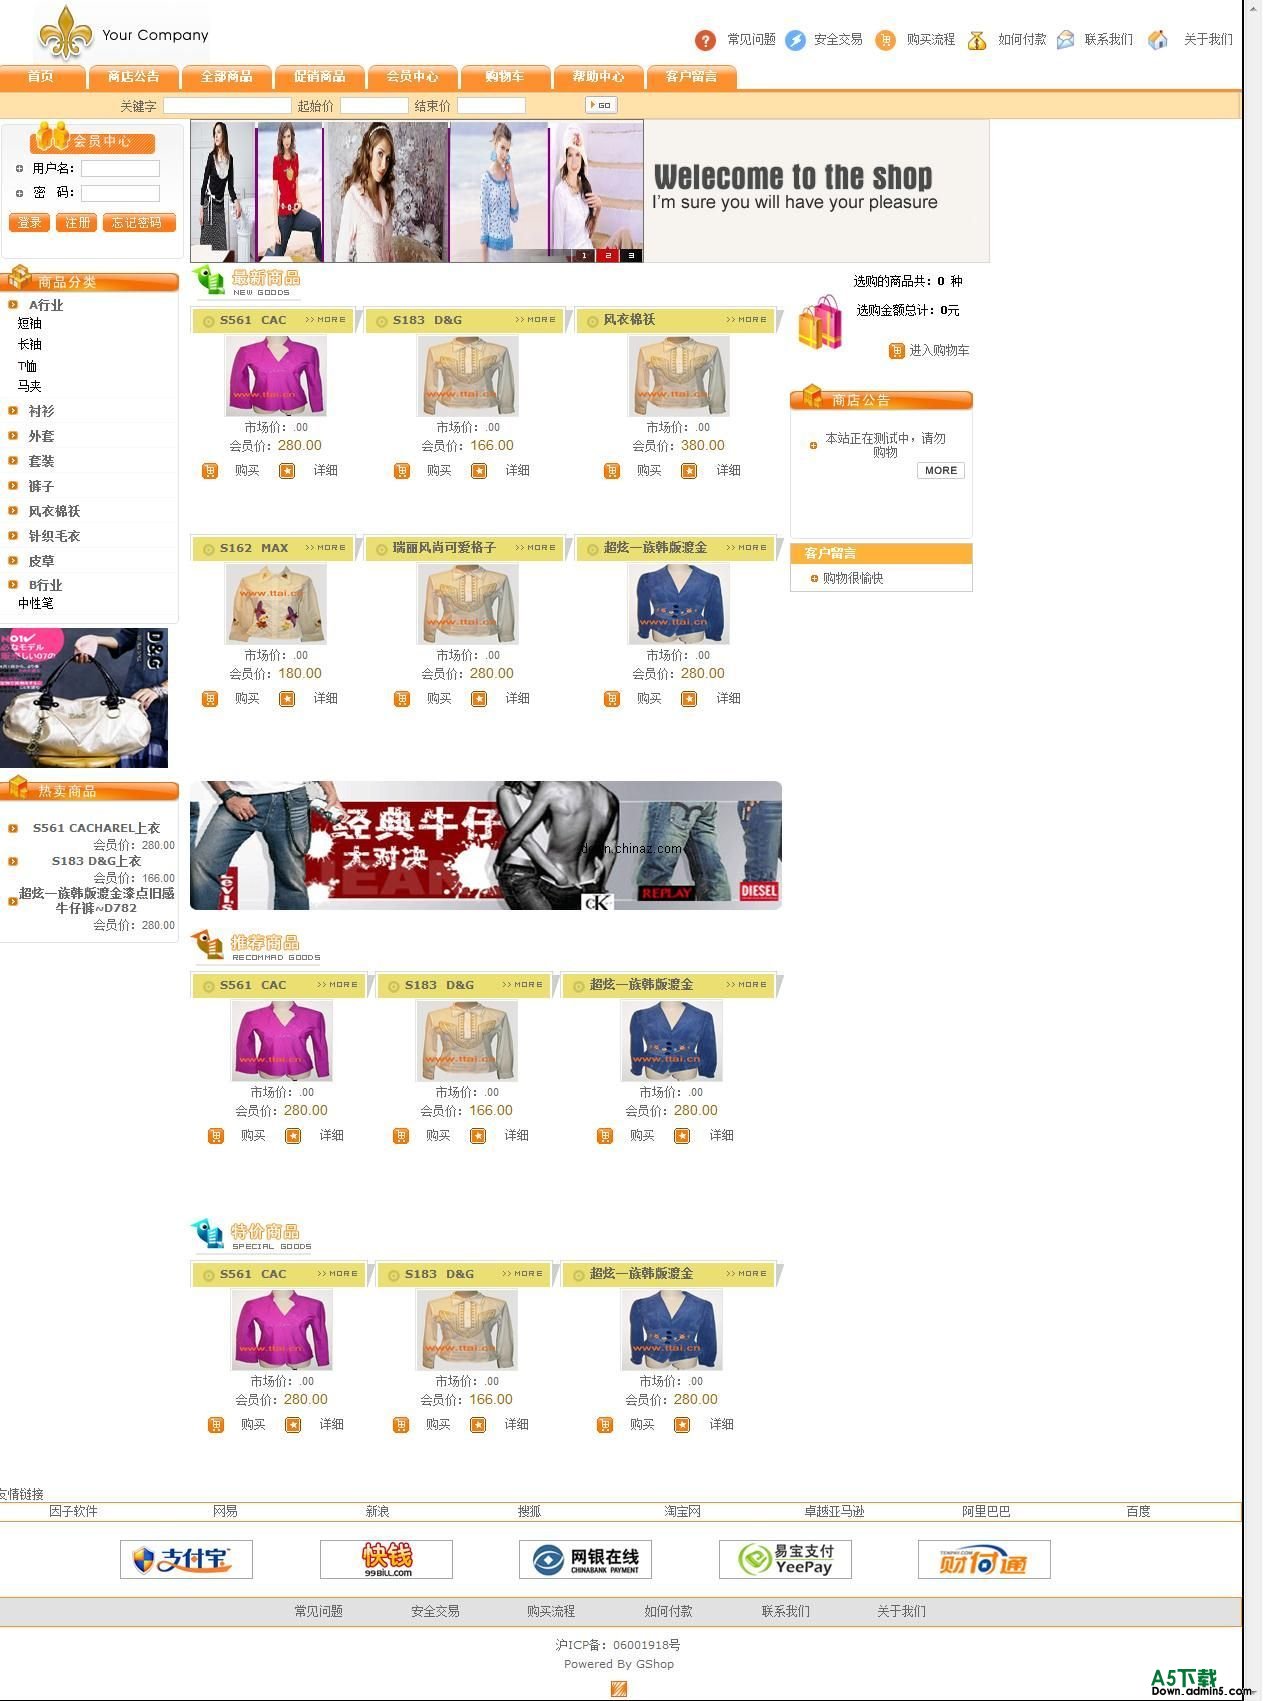The width and height of the screenshot is (1263, 1701).
Task: Click the 起始价 price input field
Action: [374, 105]
